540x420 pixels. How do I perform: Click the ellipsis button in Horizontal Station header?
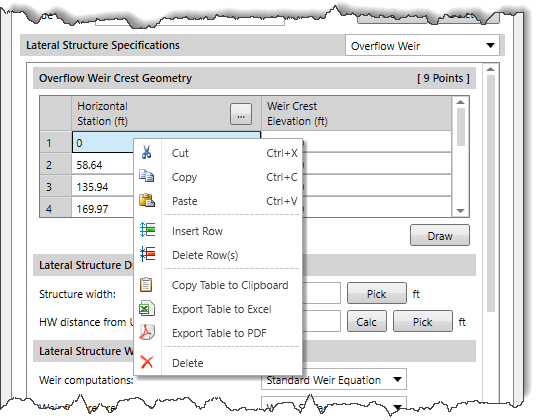point(241,114)
